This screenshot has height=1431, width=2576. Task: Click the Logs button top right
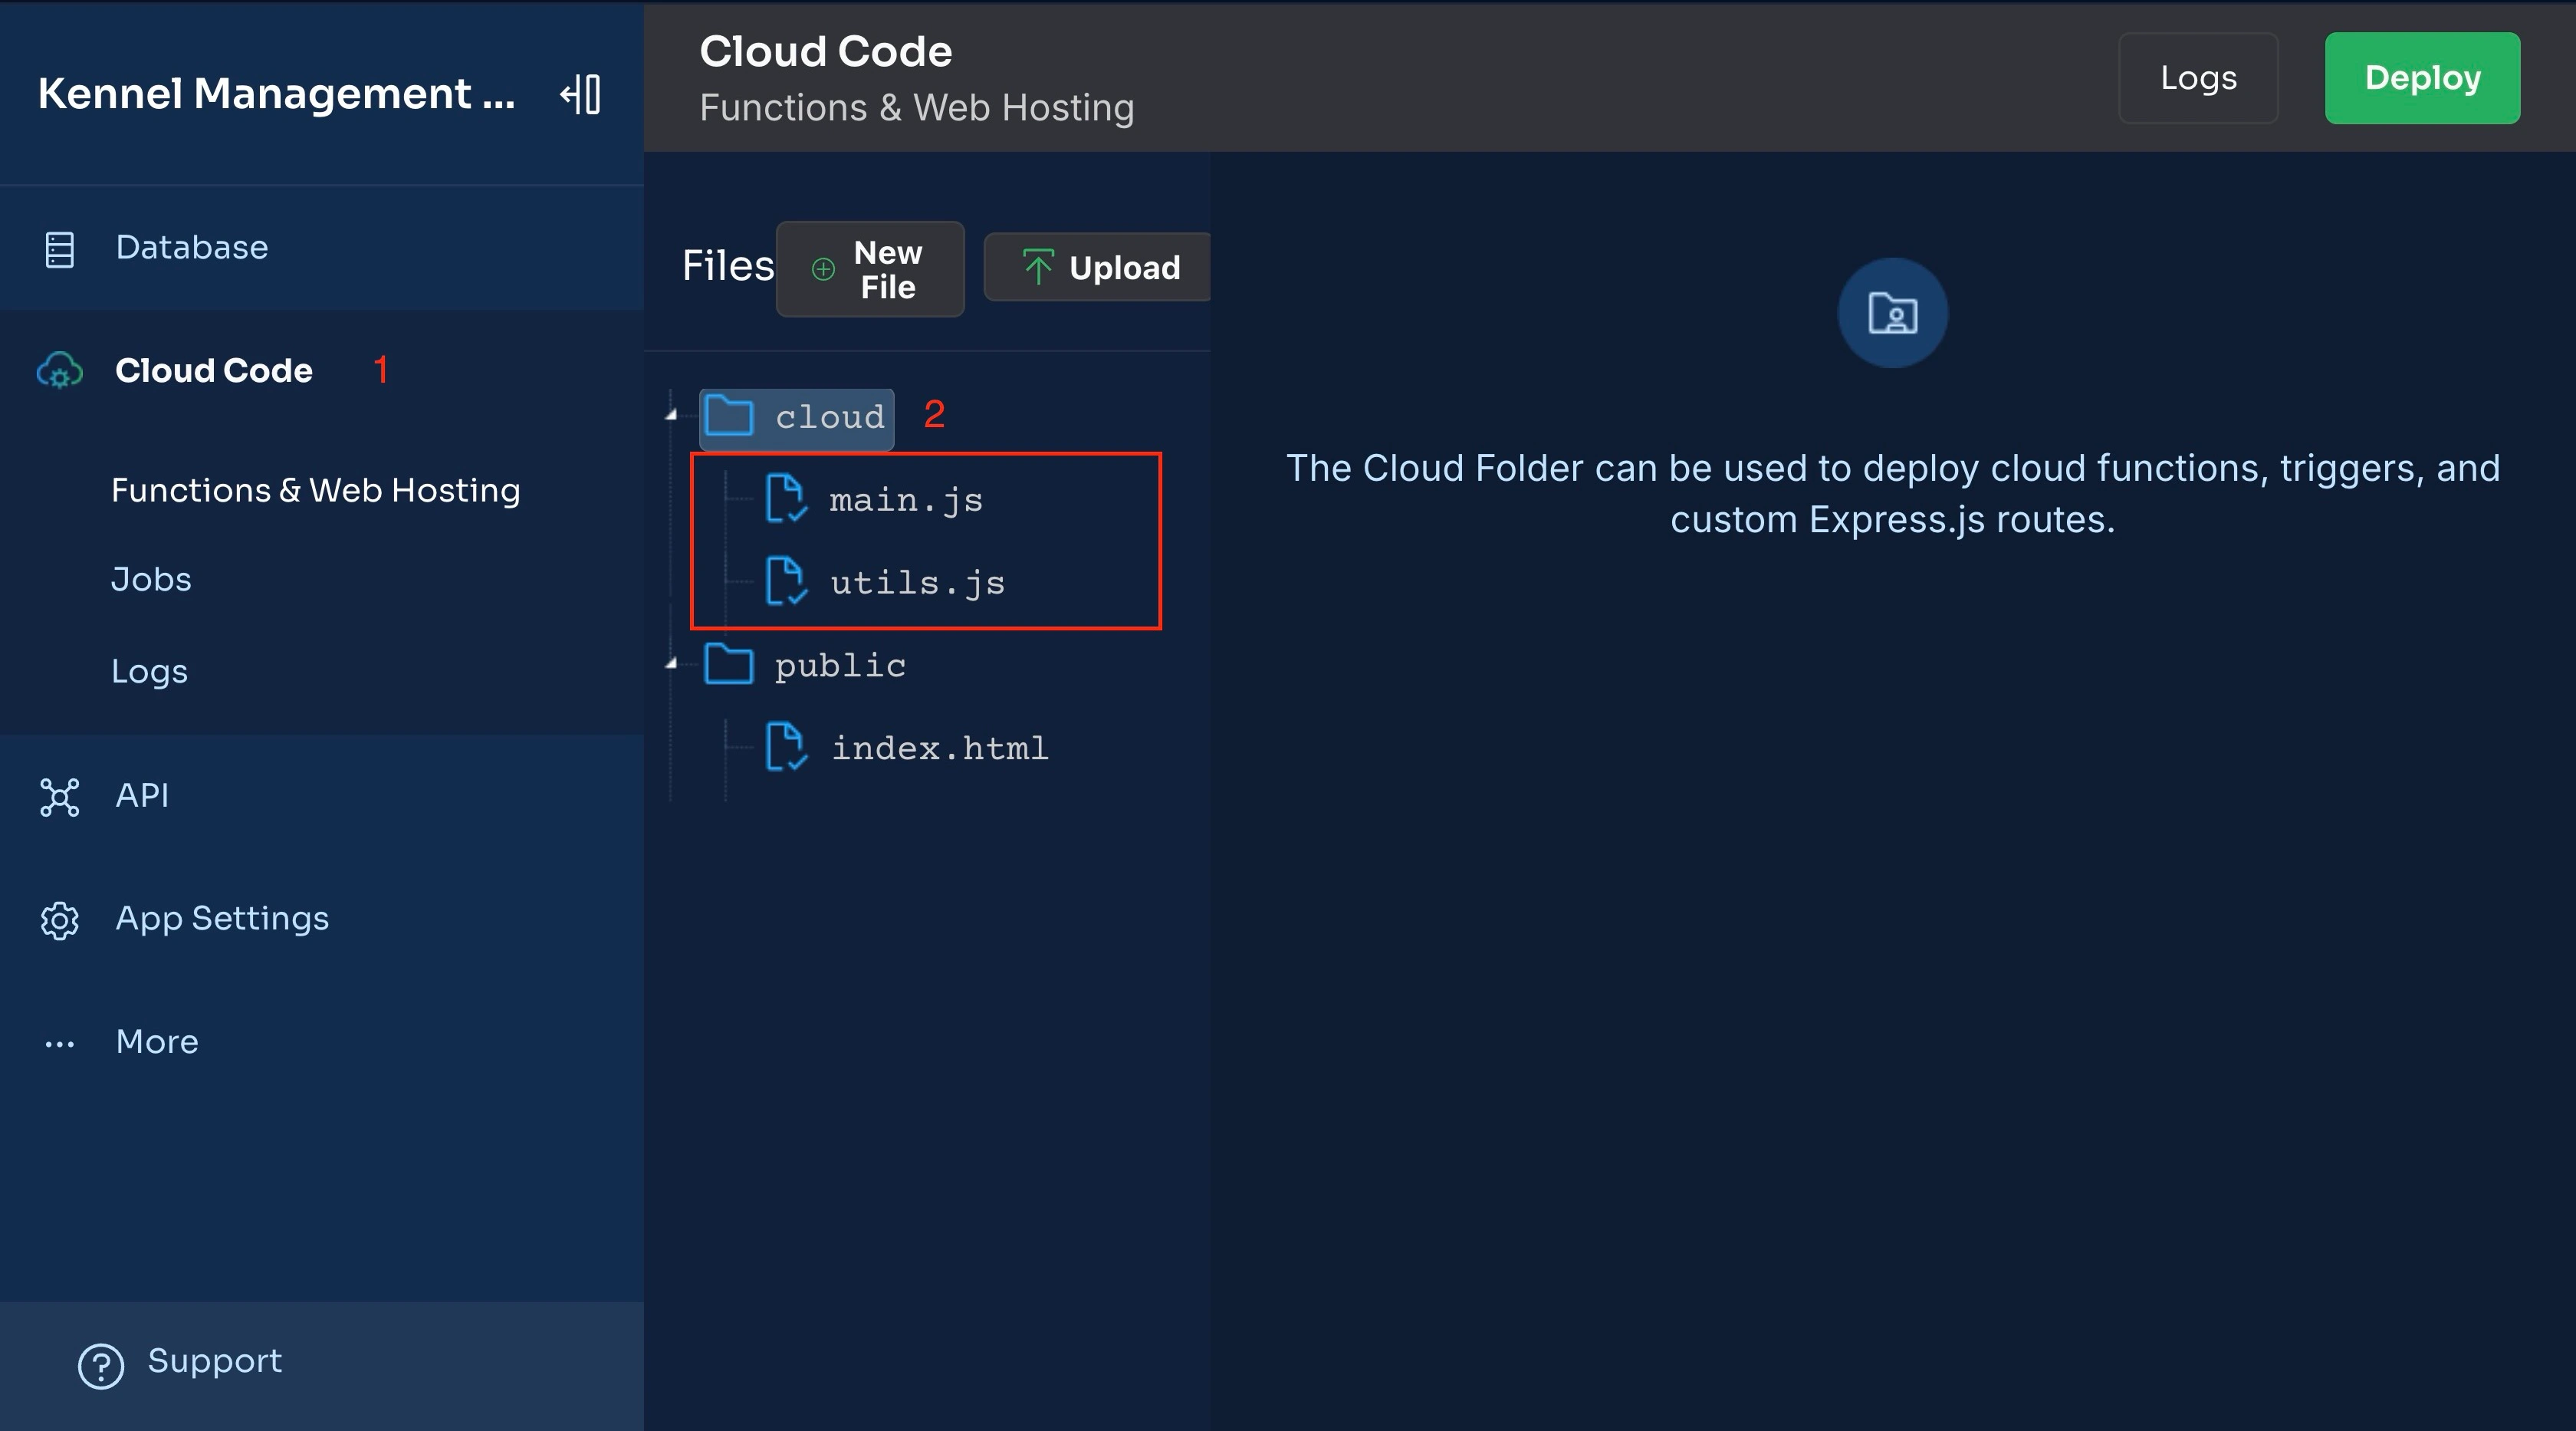[x=2197, y=76]
